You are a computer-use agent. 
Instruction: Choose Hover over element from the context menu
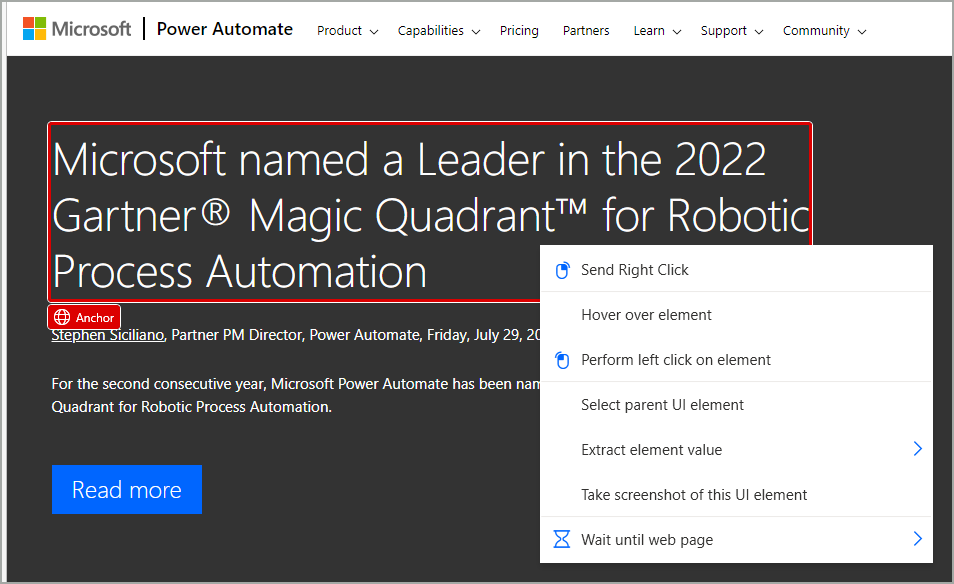(x=646, y=315)
